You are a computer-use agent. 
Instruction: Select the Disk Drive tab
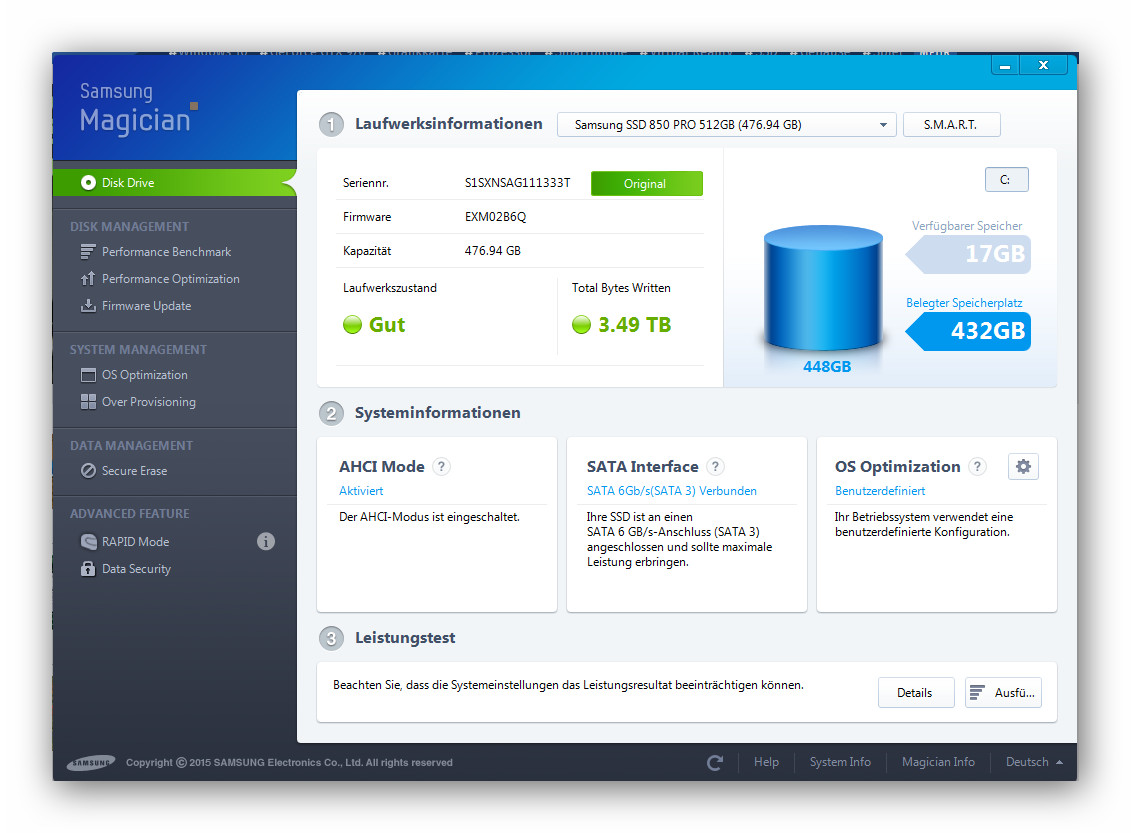pos(175,182)
